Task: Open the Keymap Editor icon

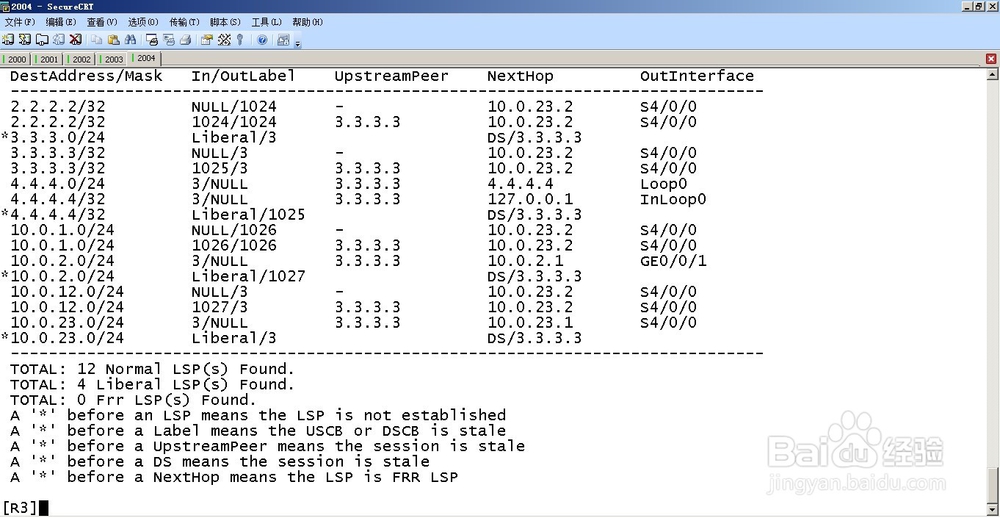Action: (224, 40)
